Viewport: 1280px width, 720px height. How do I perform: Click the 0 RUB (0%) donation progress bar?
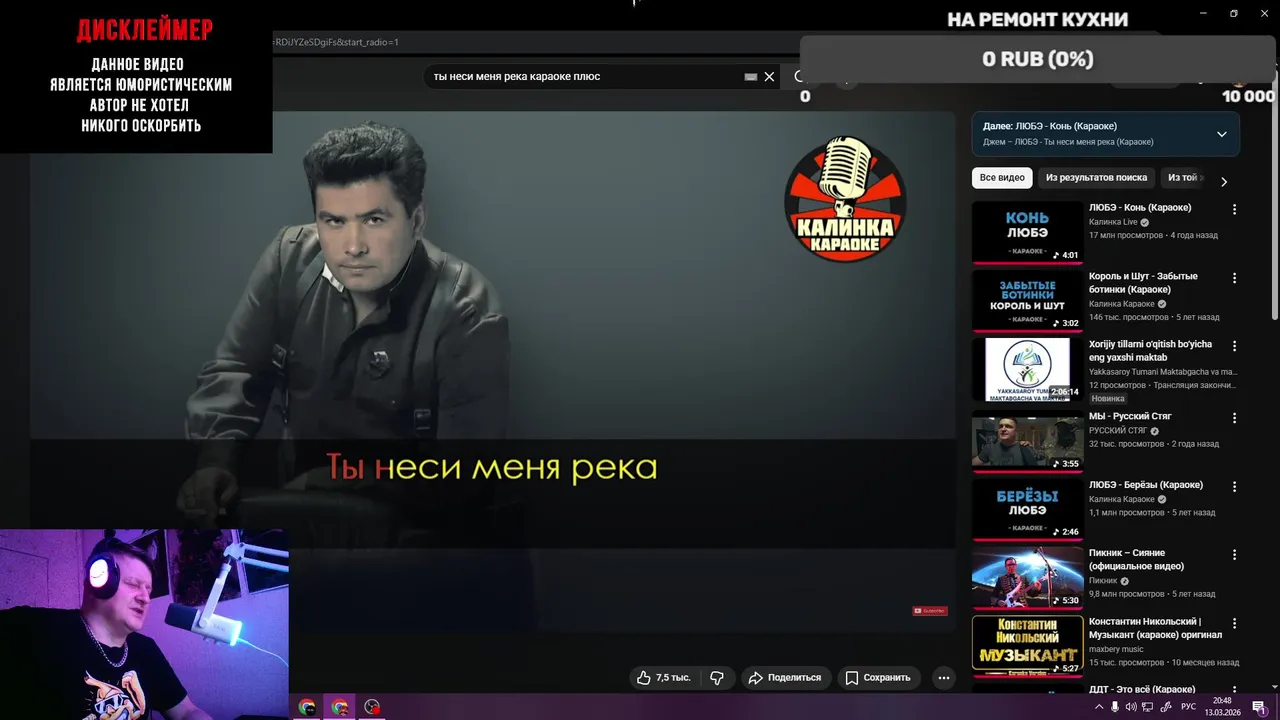tap(1037, 59)
